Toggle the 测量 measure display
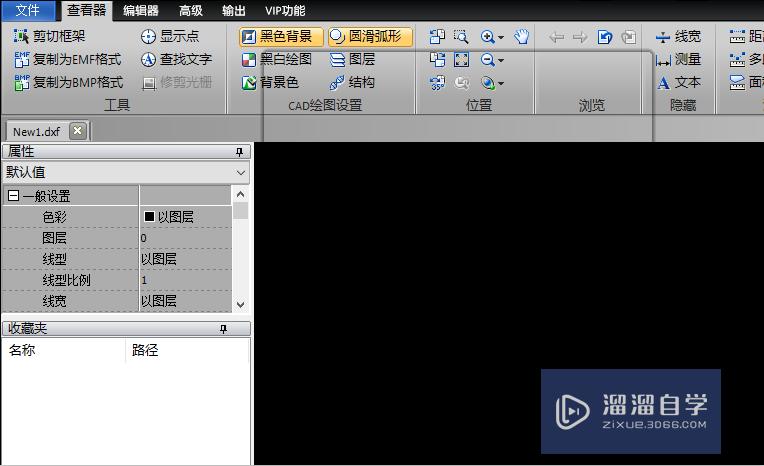The height and width of the screenshot is (466, 764). point(678,59)
